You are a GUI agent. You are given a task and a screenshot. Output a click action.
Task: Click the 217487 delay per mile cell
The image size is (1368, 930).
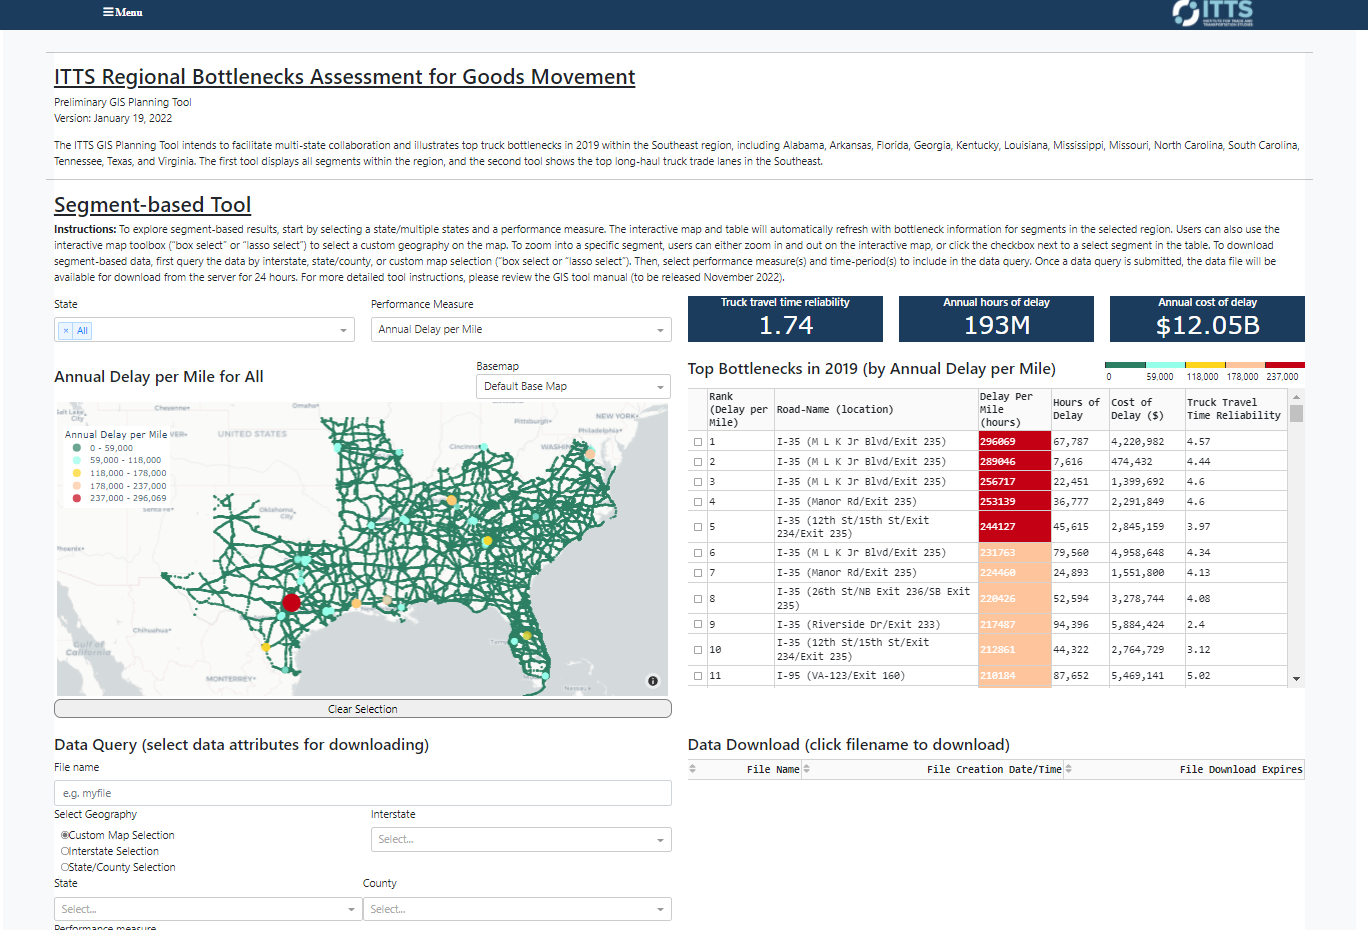click(x=1015, y=624)
